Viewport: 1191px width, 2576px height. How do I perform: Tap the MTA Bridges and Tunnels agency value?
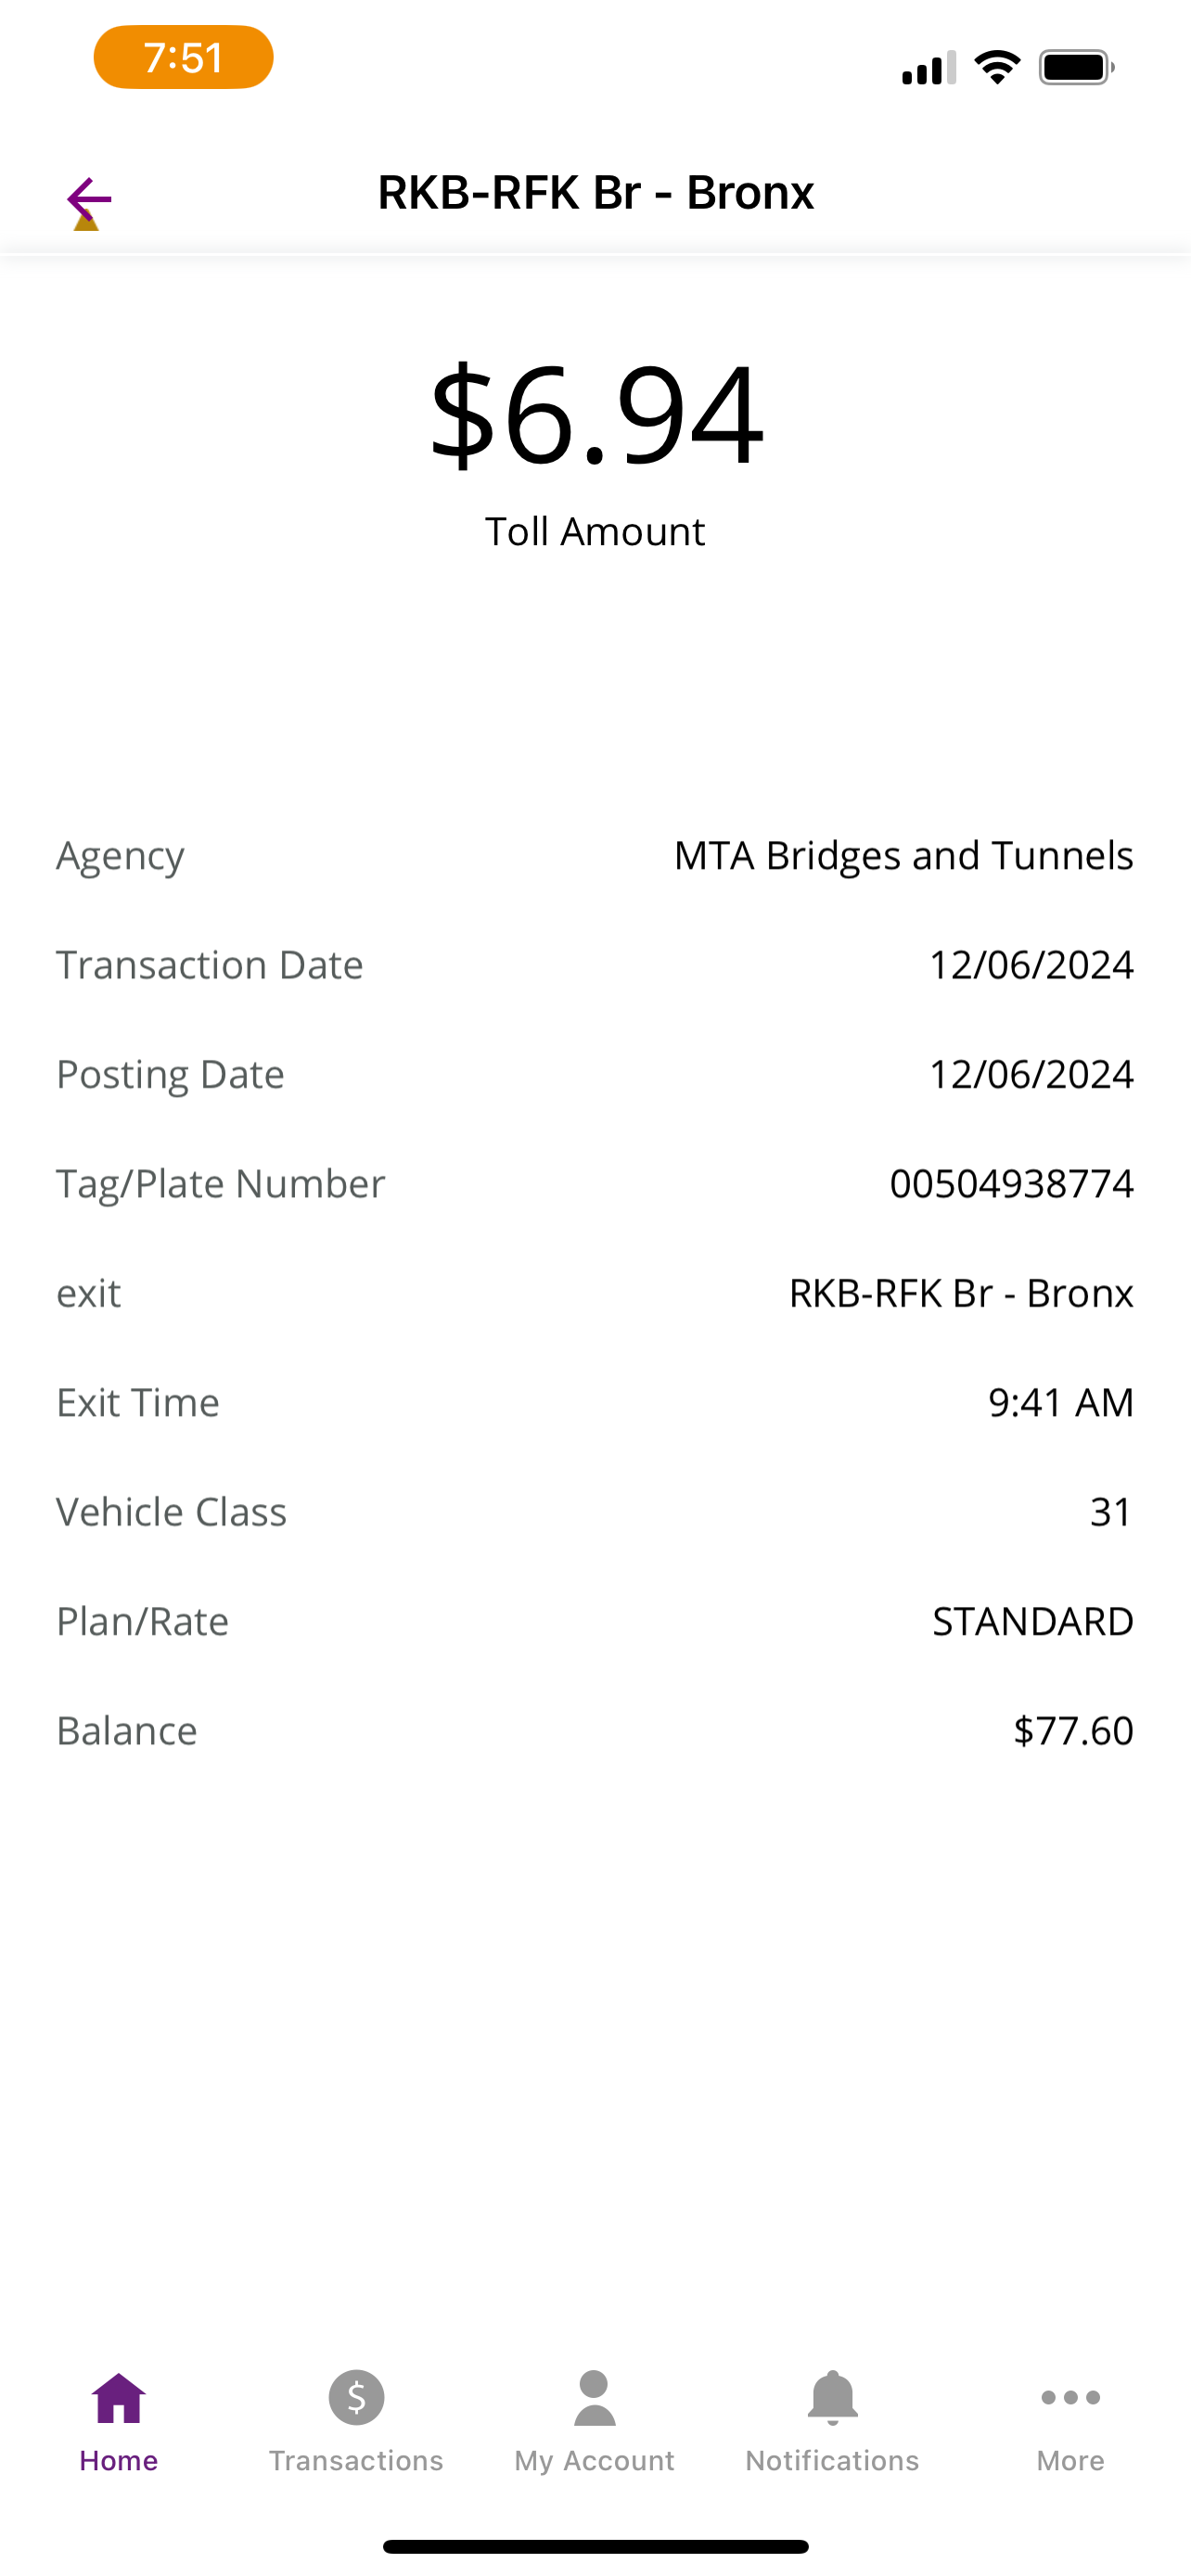tap(903, 856)
